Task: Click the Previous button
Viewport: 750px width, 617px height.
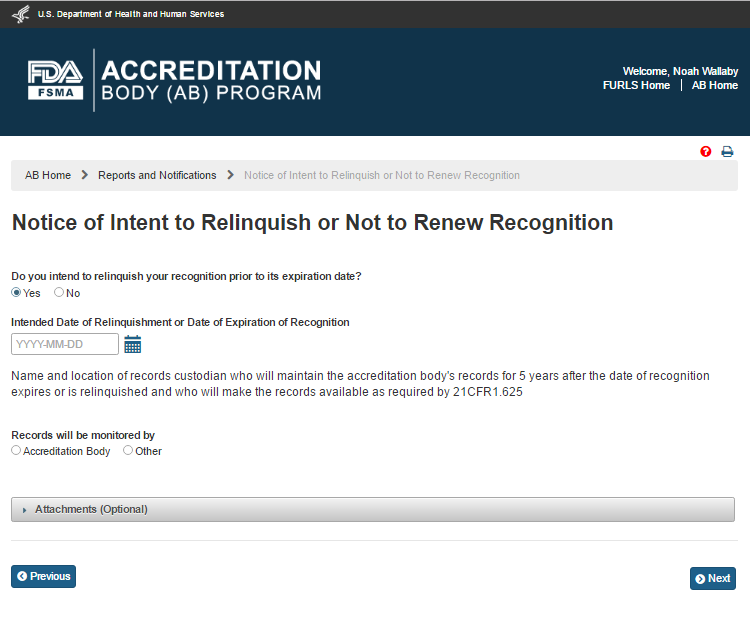Action: point(44,576)
